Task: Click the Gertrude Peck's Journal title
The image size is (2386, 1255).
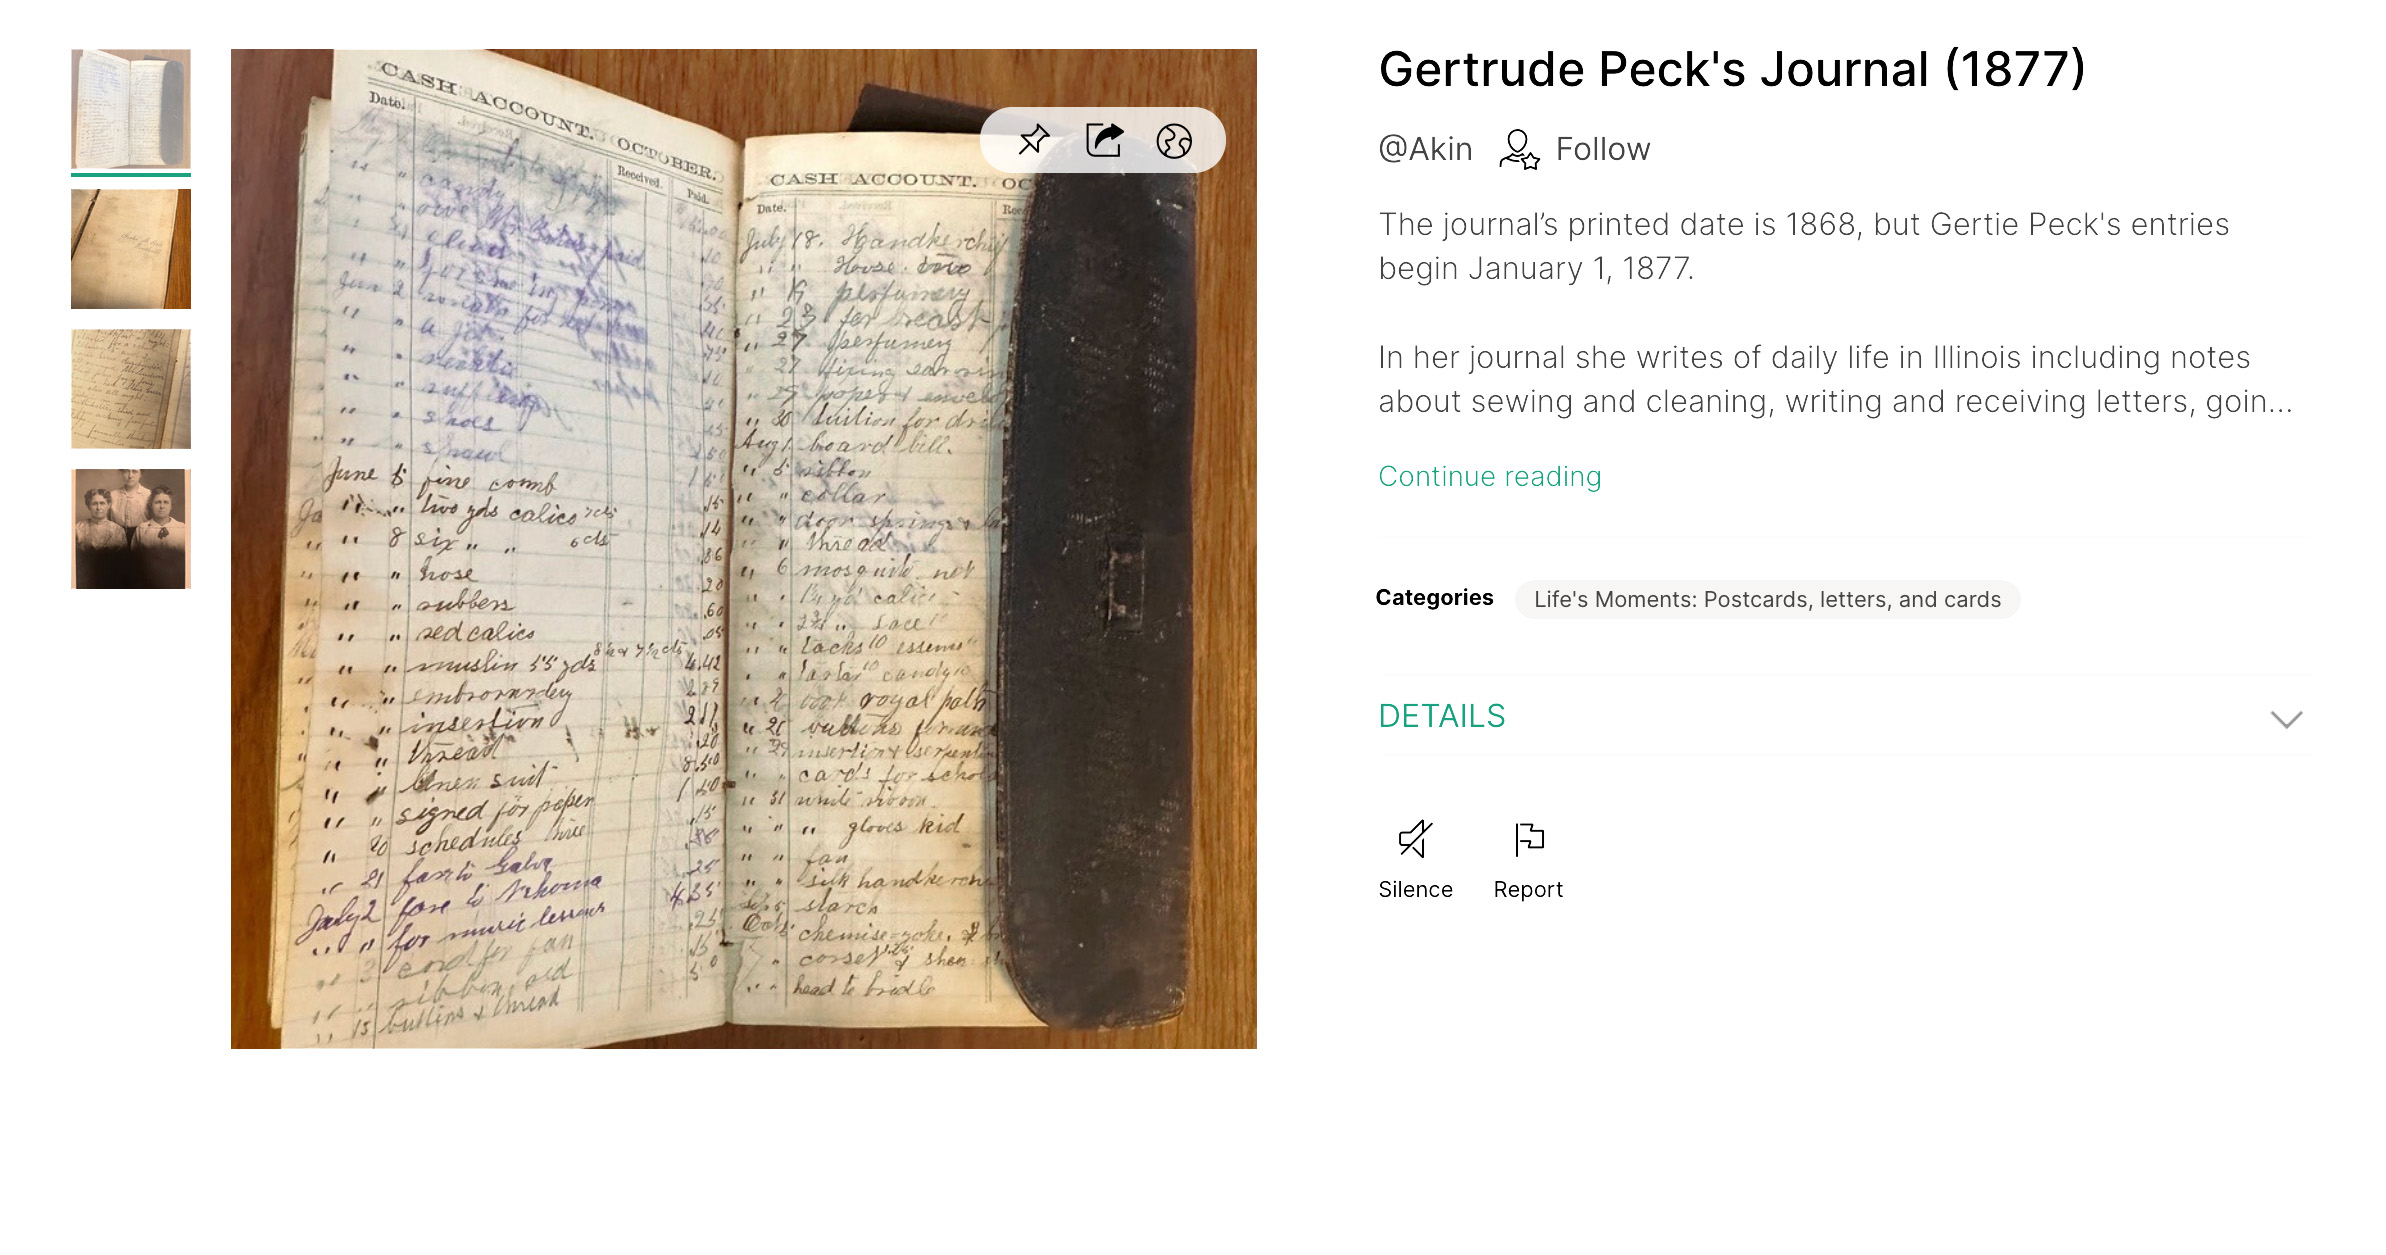Action: tap(1732, 70)
